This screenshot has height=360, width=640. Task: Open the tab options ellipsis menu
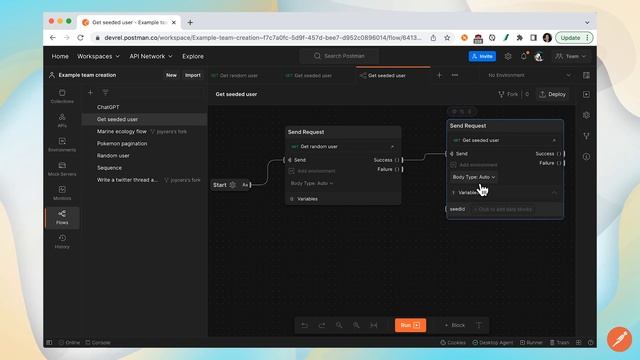(x=455, y=76)
